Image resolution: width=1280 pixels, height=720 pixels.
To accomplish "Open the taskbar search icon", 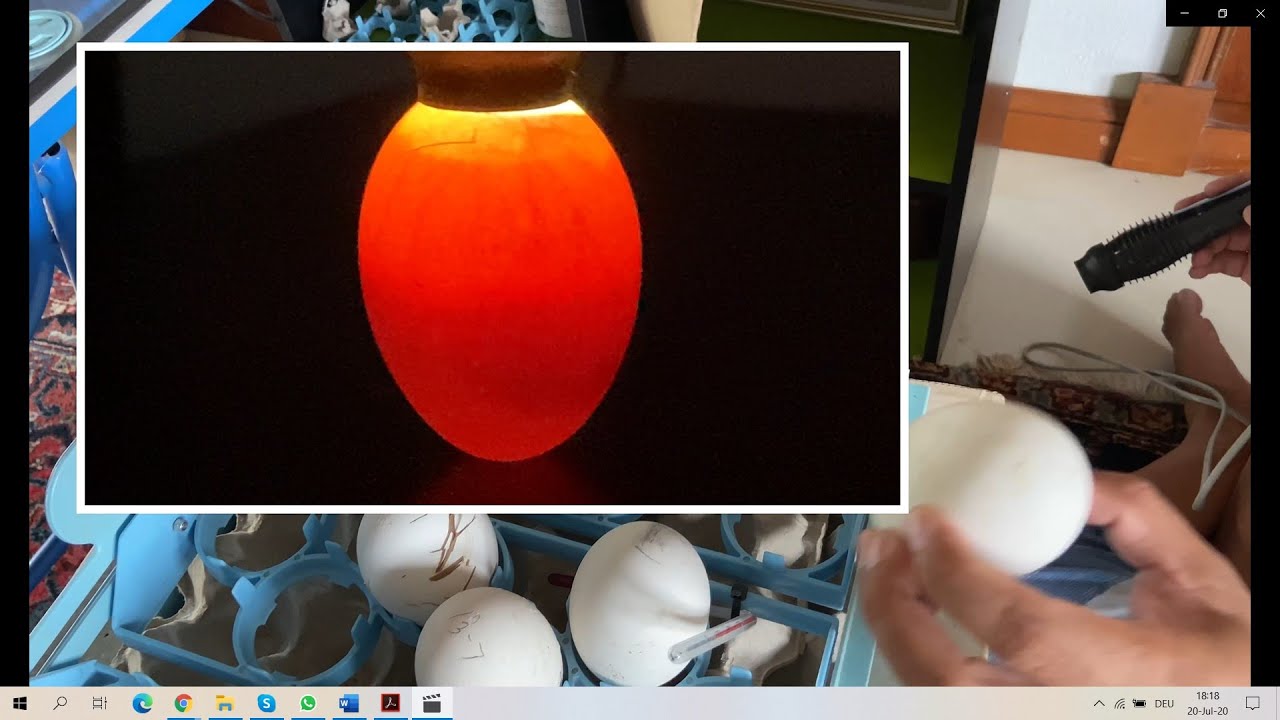I will pos(60,703).
